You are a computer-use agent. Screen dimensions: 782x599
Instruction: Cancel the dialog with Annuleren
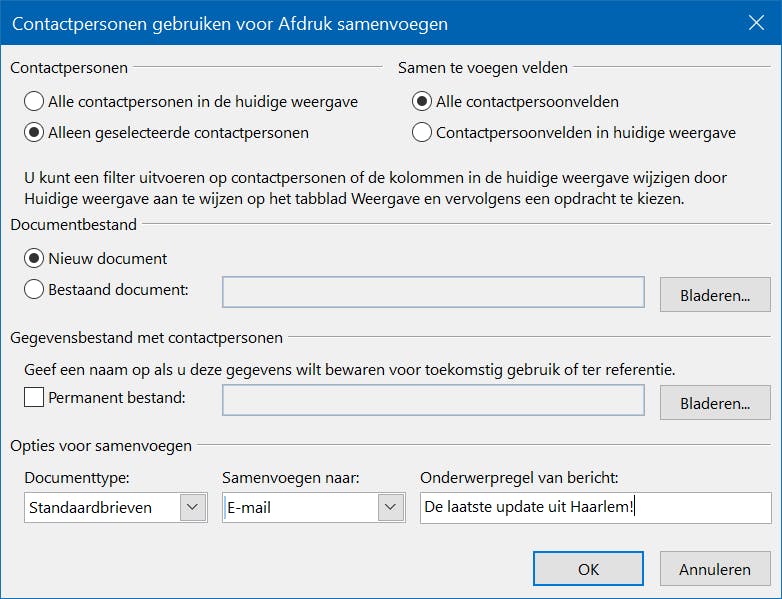tap(715, 569)
